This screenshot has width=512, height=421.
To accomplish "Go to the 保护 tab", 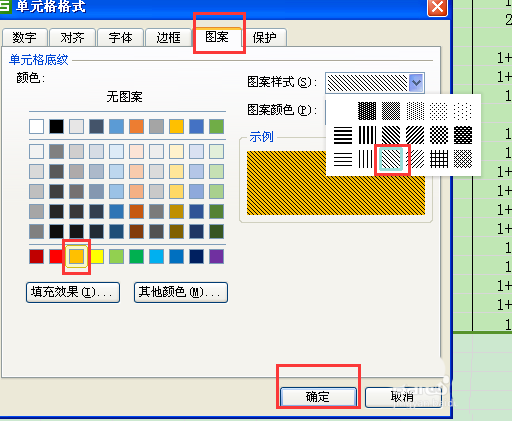I will pos(264,37).
